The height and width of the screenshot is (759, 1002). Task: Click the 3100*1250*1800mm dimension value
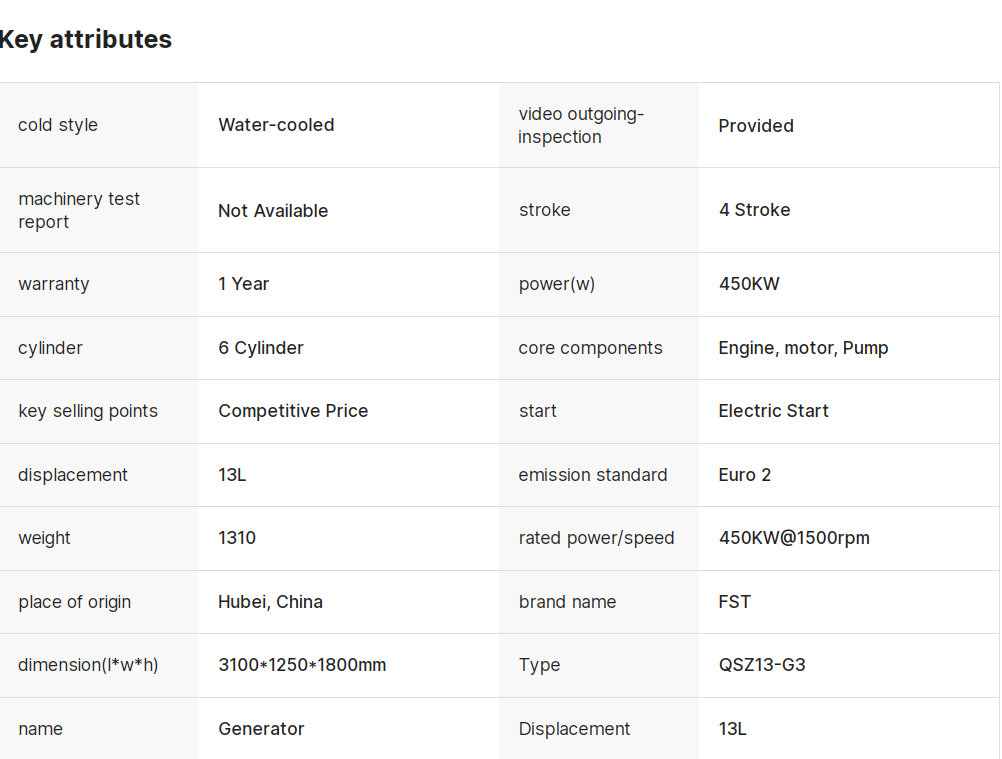click(x=302, y=665)
